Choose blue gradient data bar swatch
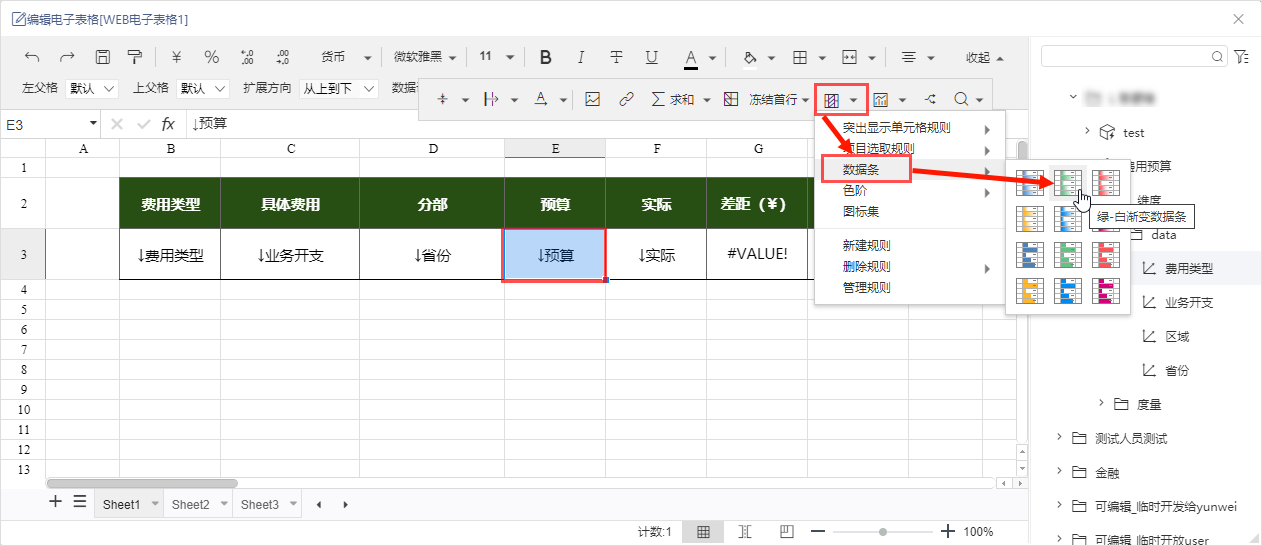This screenshot has width=1262, height=546. tap(1030, 182)
